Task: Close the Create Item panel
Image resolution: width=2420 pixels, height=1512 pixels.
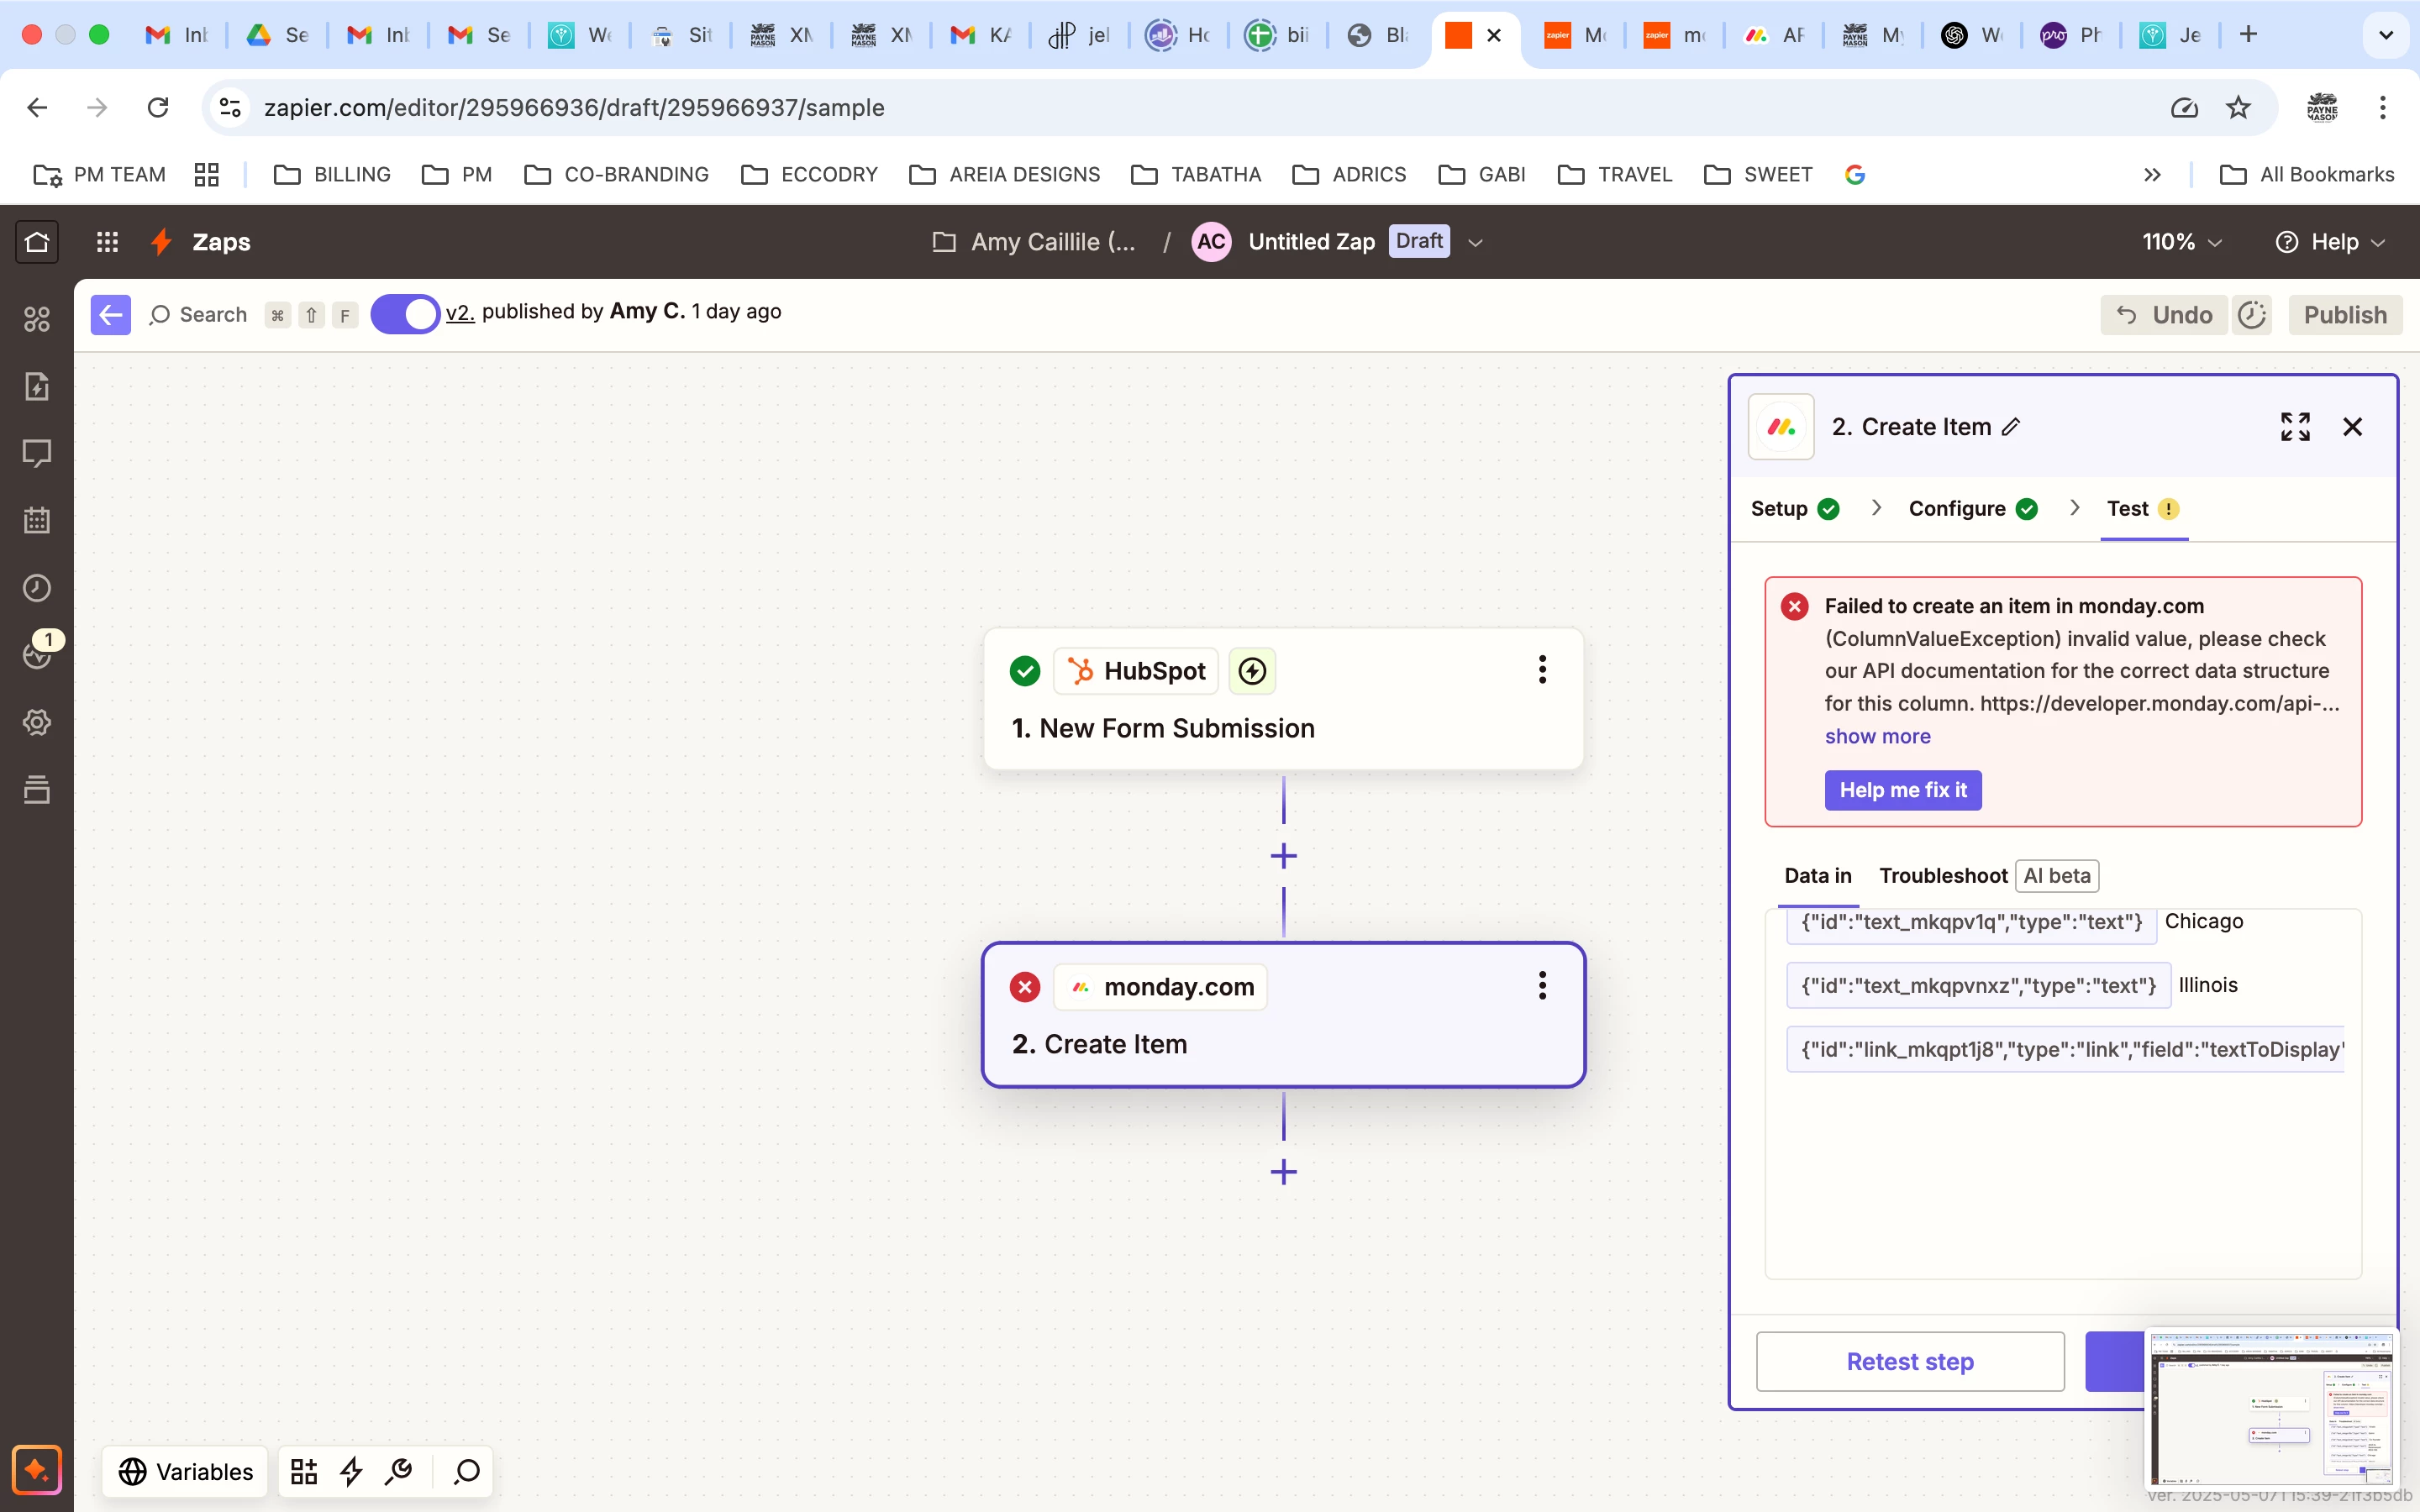Action: pos(2352,427)
